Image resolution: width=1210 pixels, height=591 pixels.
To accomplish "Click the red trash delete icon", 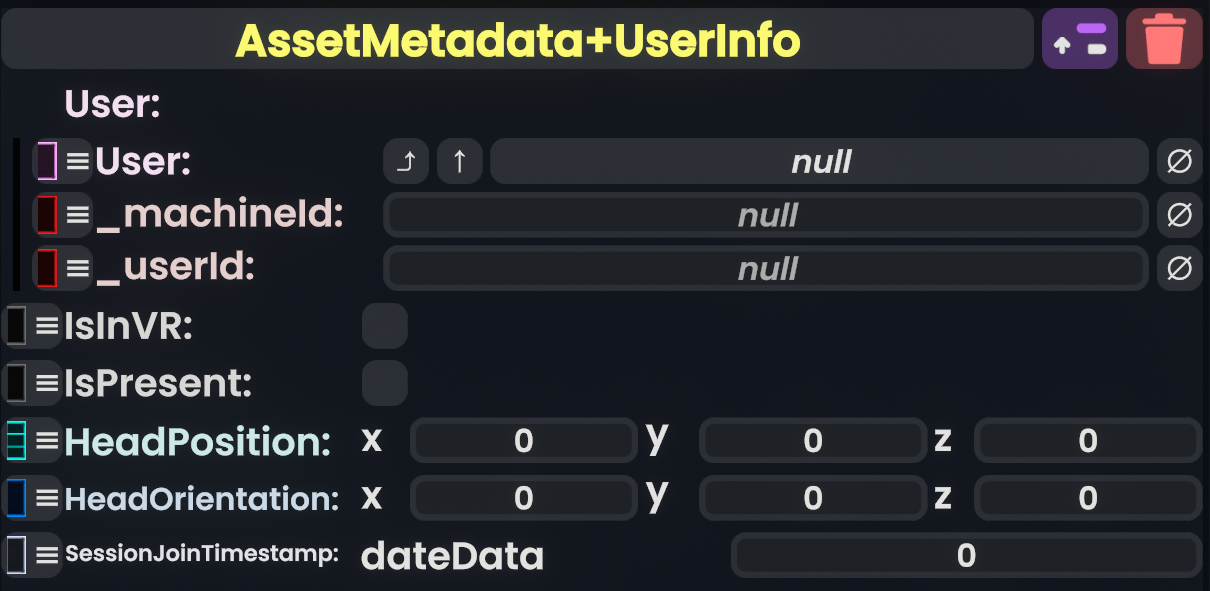I will (x=1164, y=39).
